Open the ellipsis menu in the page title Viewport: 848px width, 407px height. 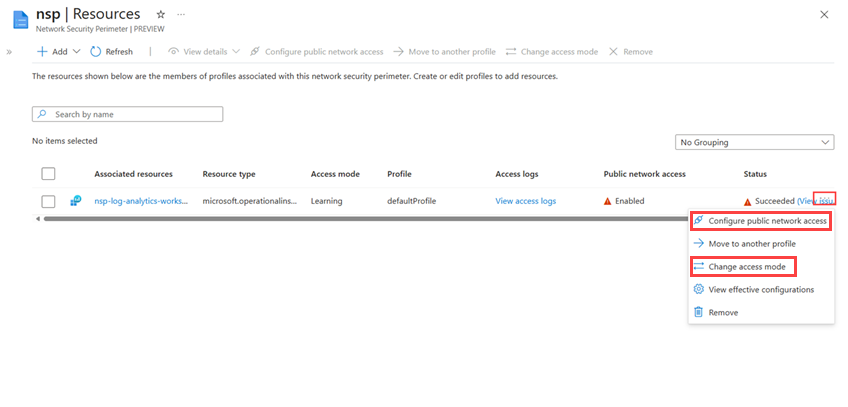coord(180,15)
